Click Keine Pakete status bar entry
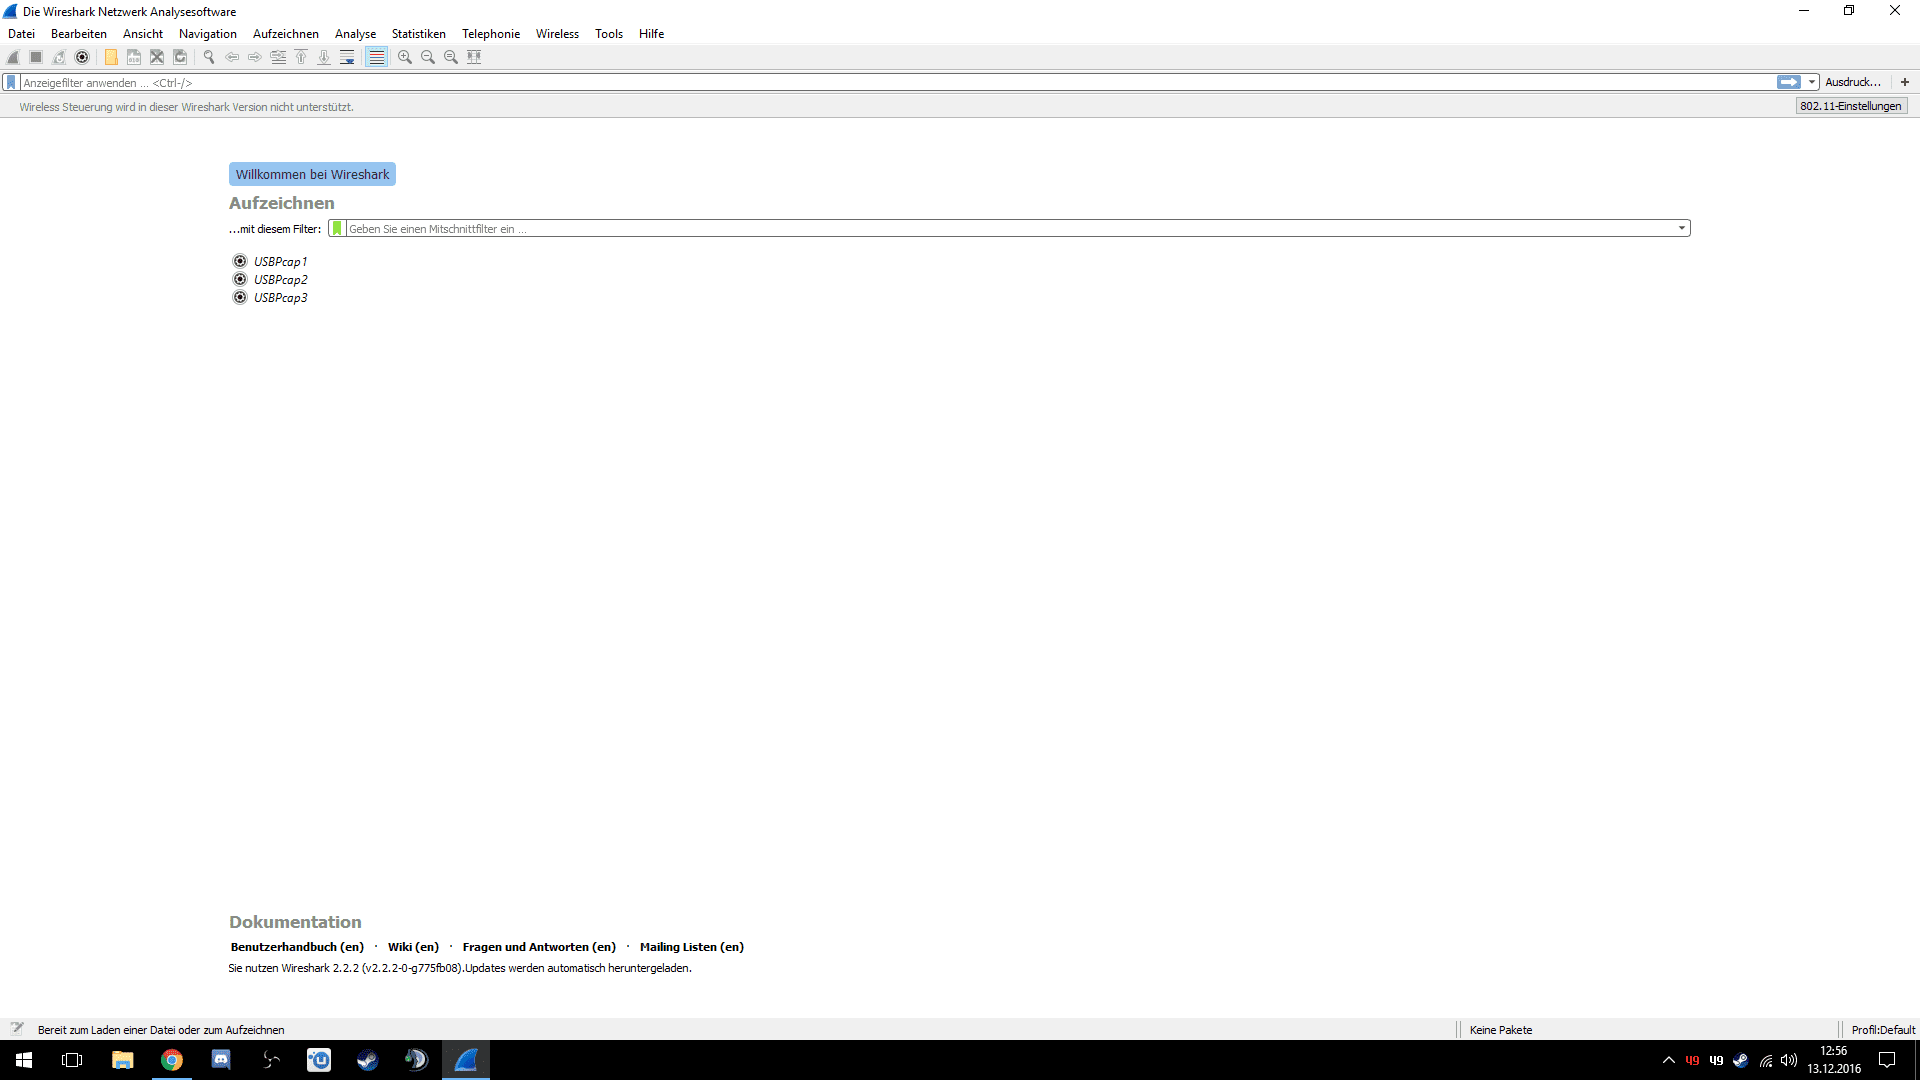Viewport: 1920px width, 1080px height. point(1501,1030)
